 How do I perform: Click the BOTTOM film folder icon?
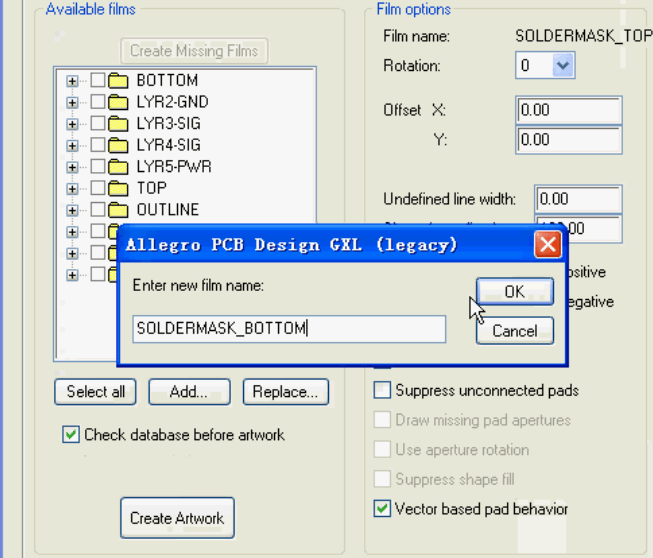tap(118, 80)
